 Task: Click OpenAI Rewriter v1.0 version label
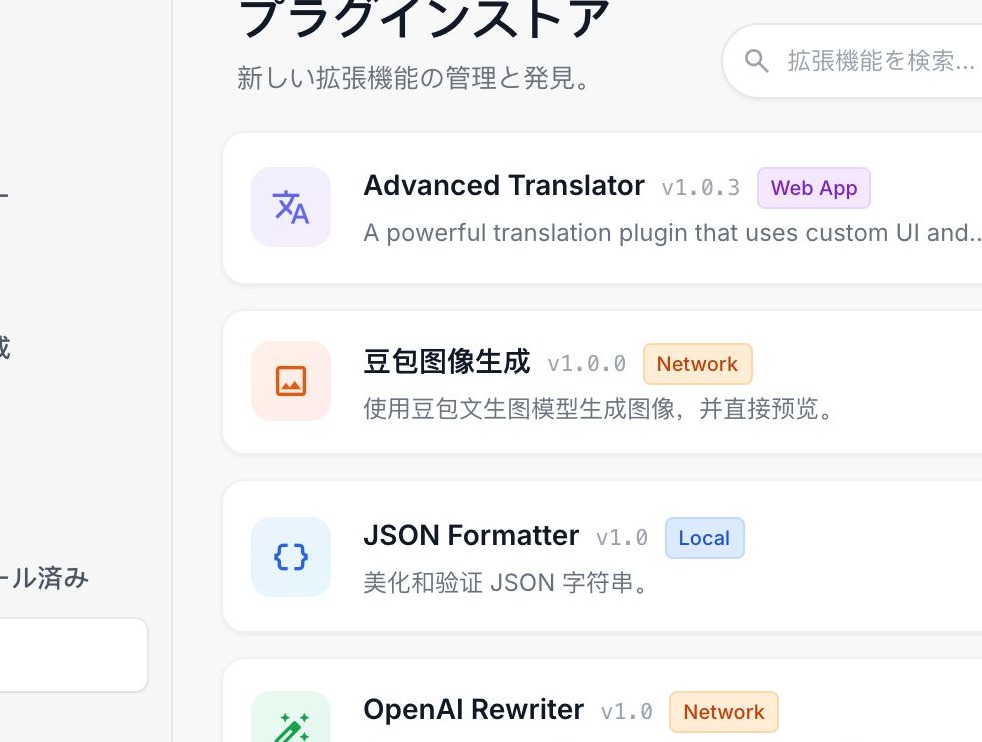[626, 712]
